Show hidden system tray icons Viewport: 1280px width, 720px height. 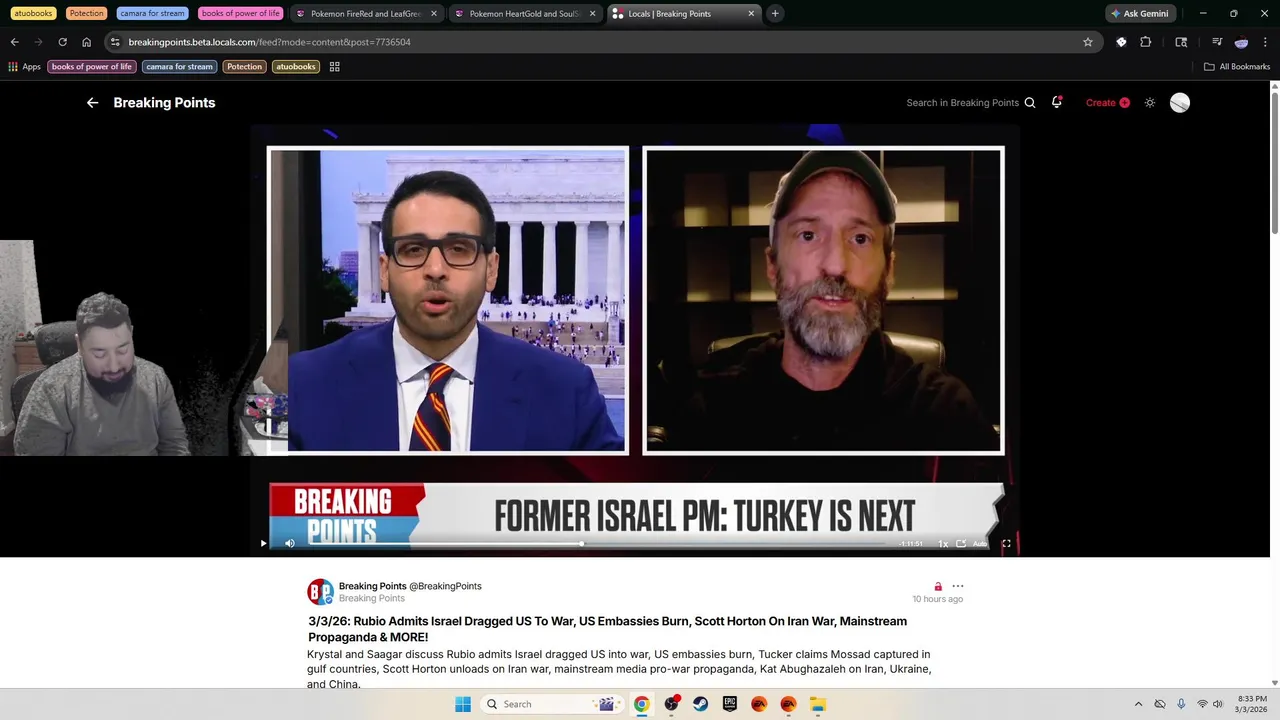coord(1138,704)
